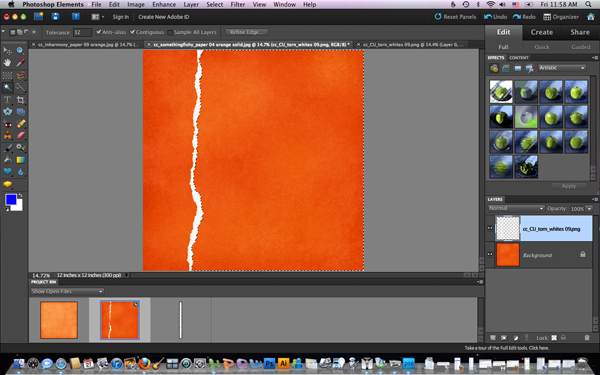Open the Artistic effects category dropdown
The width and height of the screenshot is (600, 375).
pos(562,68)
